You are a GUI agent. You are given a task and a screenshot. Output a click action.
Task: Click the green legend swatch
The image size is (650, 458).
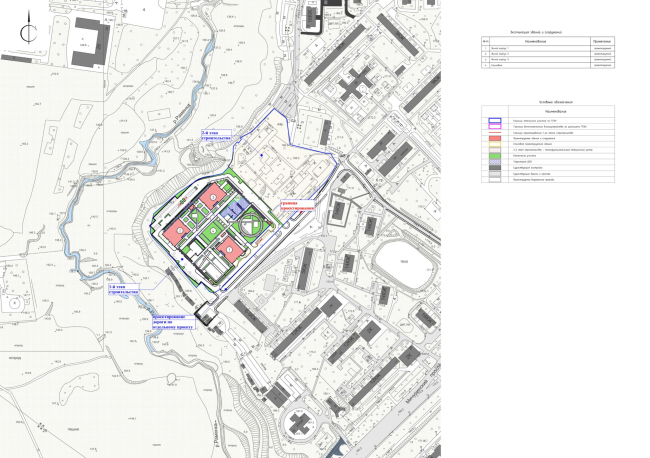click(x=495, y=155)
